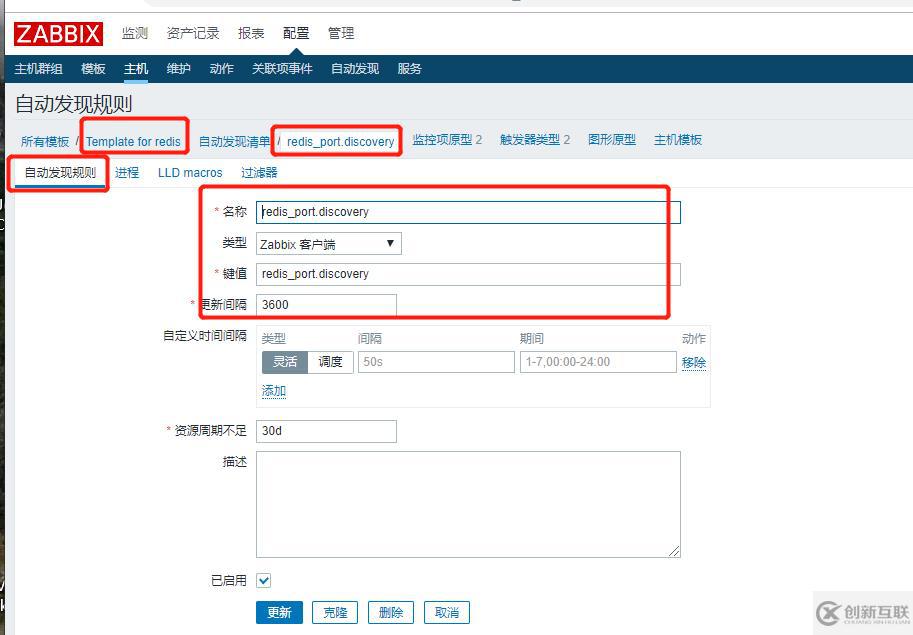Click the ZABBIX logo

click(x=57, y=32)
